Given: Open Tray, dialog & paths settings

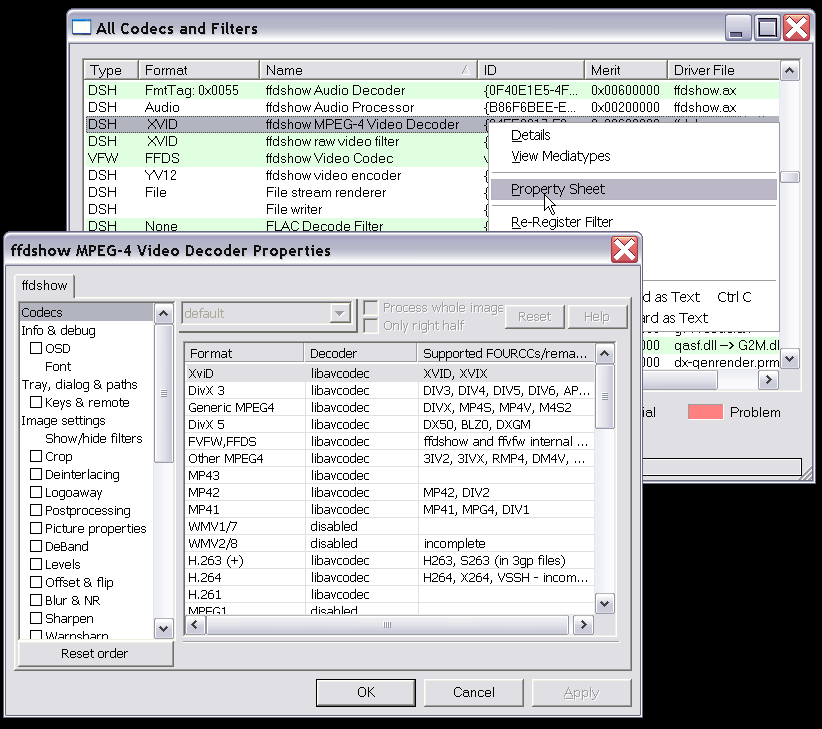Looking at the screenshot, I should coord(79,384).
